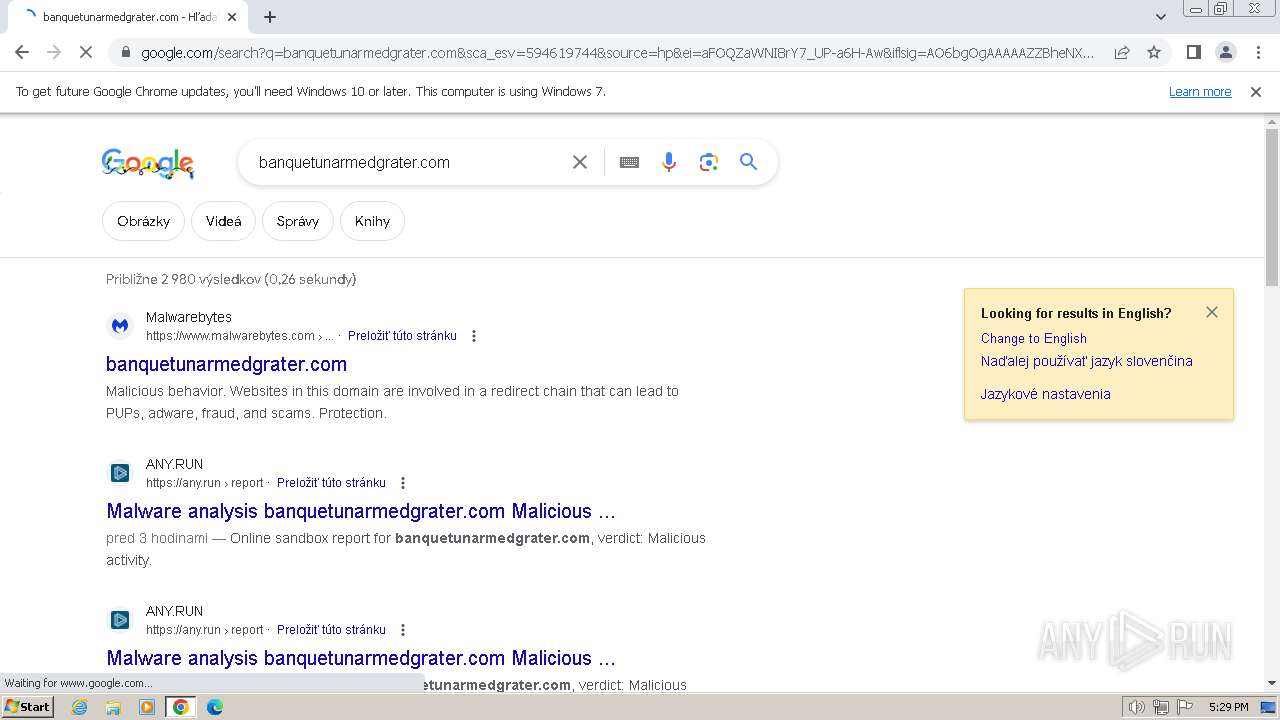Open first ANY.RUN malware analysis link
Viewport: 1280px width, 720px height.
click(x=361, y=511)
